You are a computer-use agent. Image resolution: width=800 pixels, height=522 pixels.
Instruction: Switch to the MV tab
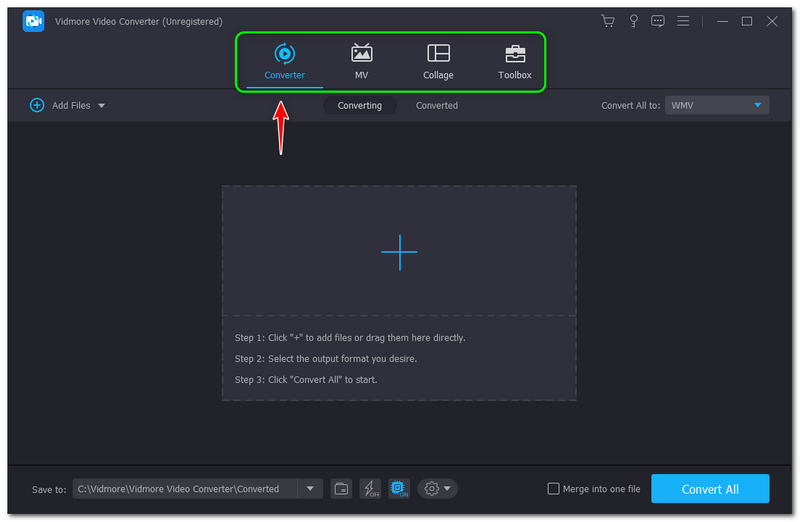361,62
